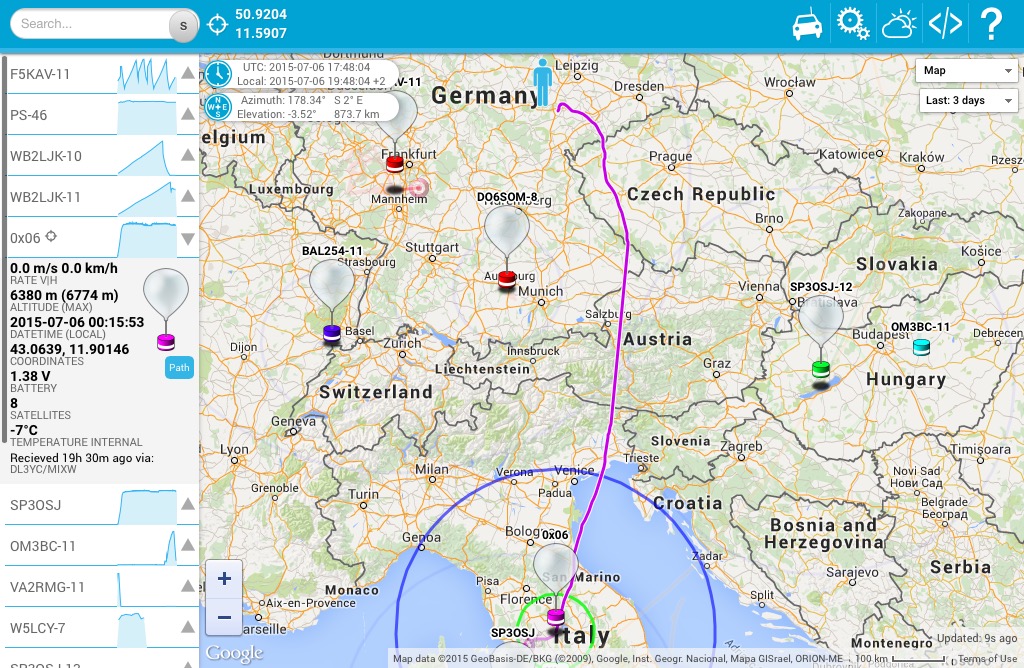Open the Map type dropdown

click(x=967, y=71)
